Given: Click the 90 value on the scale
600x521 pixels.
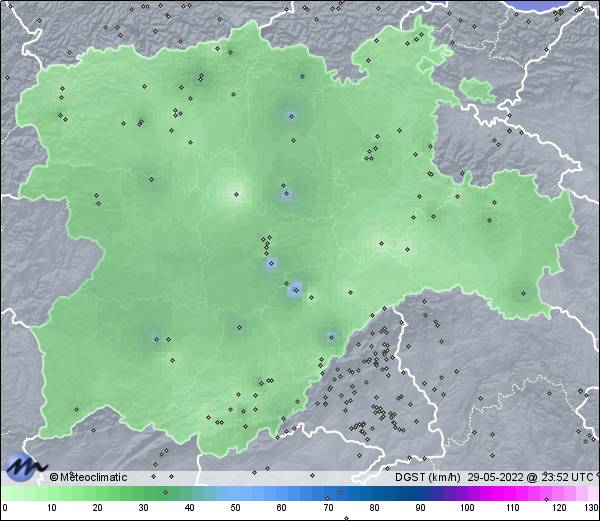Looking at the screenshot, I should pos(420,508).
